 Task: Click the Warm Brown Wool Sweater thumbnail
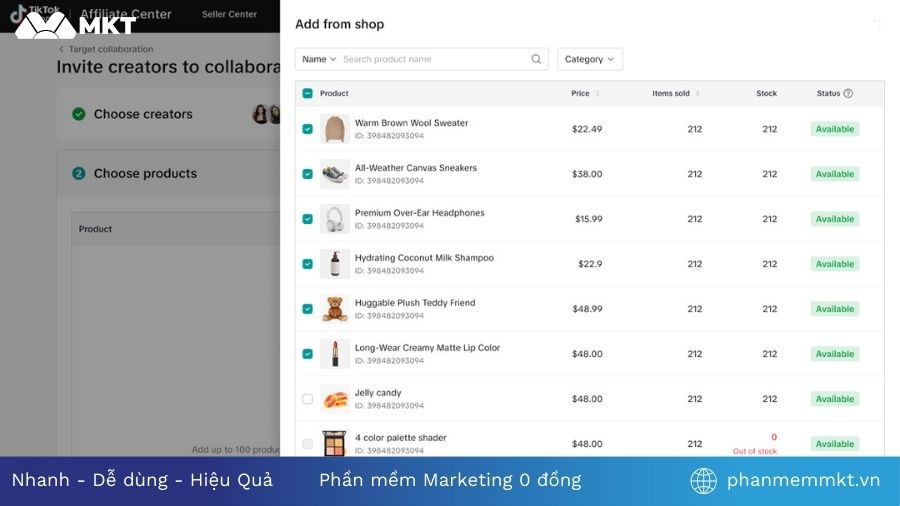pyautogui.click(x=334, y=129)
